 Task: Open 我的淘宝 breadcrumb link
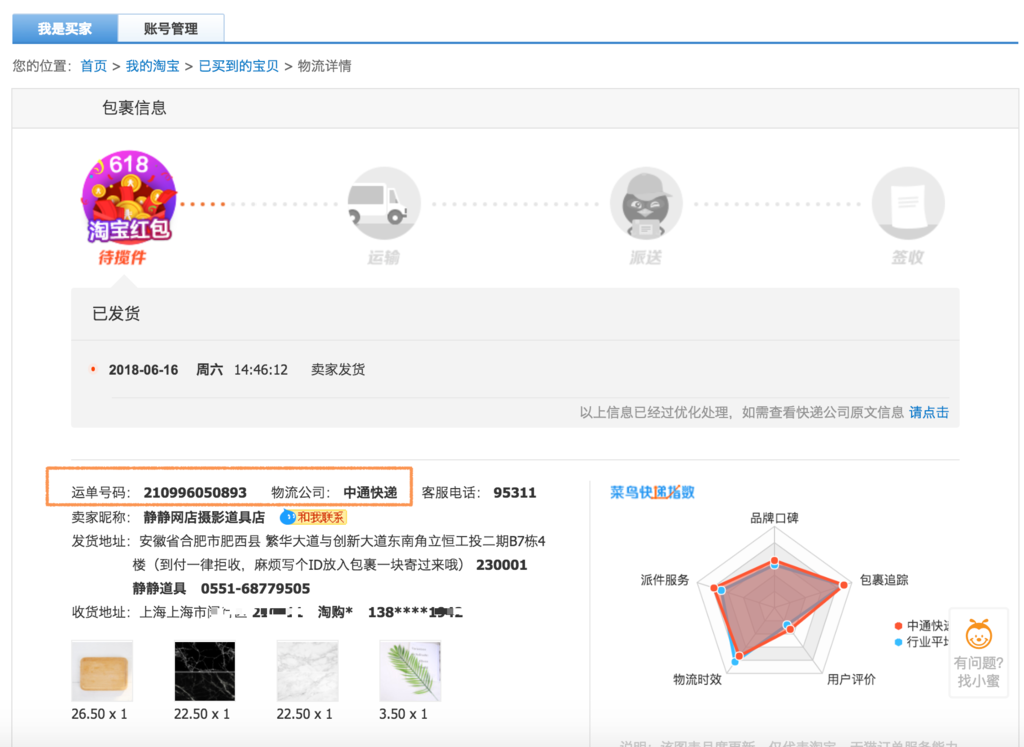pyautogui.click(x=152, y=66)
